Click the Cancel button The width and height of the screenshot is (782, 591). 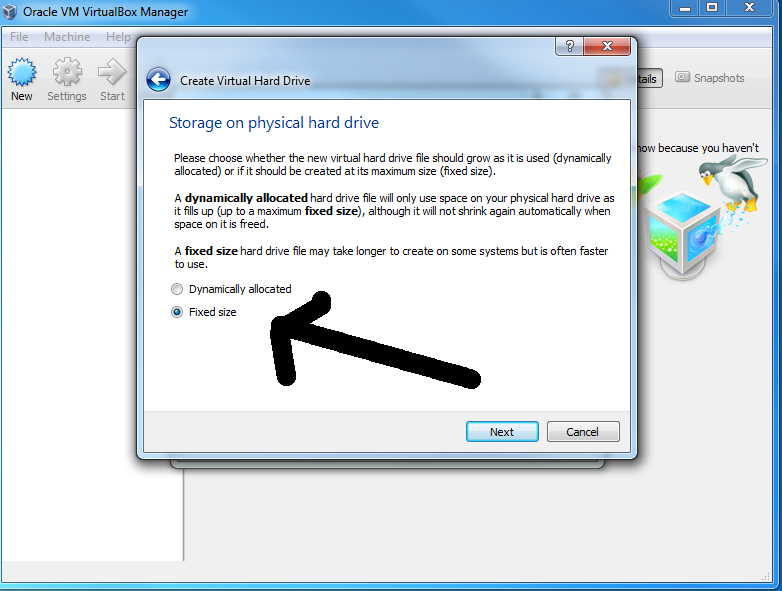pos(583,431)
